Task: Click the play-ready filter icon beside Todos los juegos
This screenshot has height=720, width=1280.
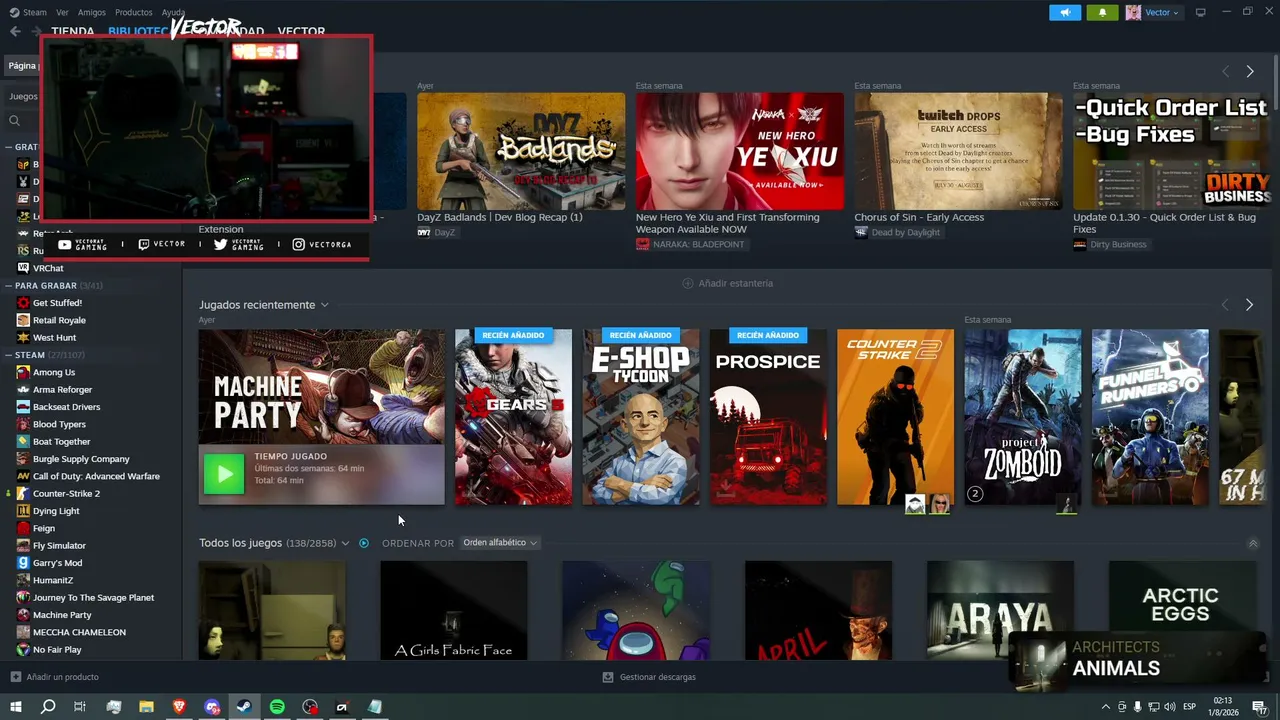Action: [x=364, y=543]
